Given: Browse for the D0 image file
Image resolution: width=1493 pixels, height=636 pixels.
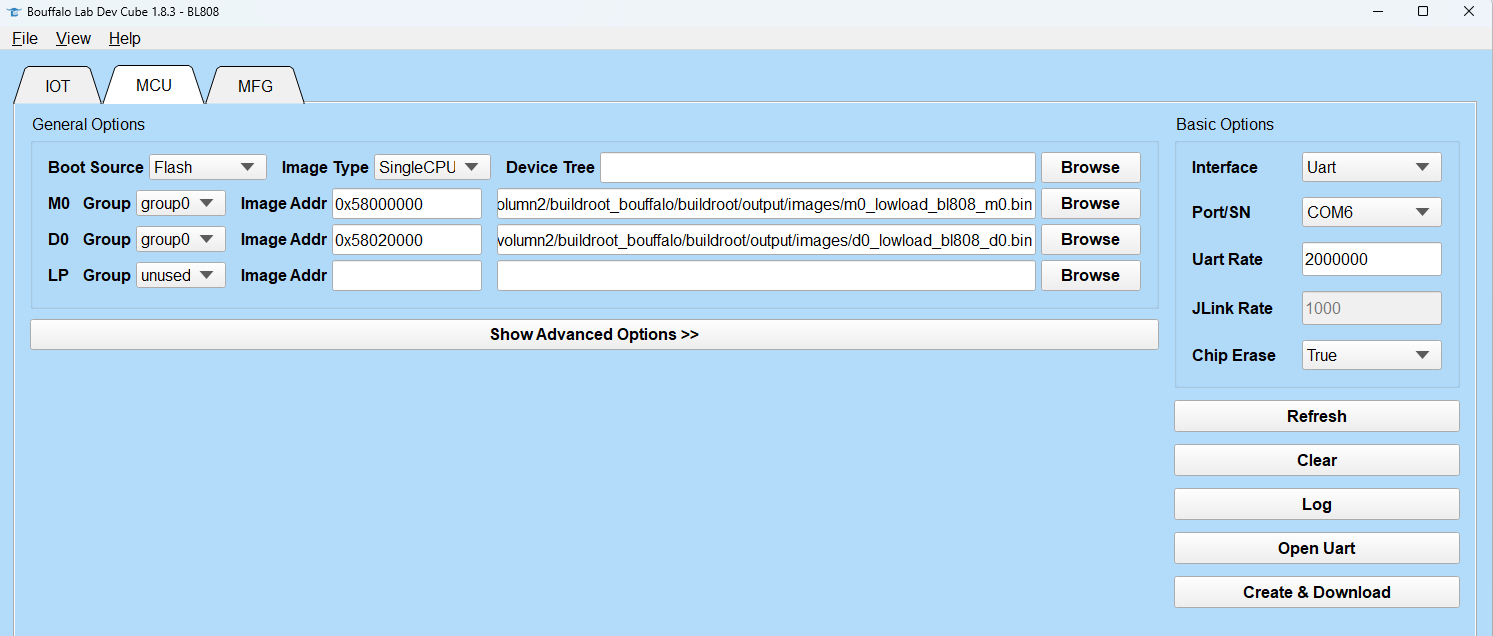Looking at the screenshot, I should pos(1090,239).
